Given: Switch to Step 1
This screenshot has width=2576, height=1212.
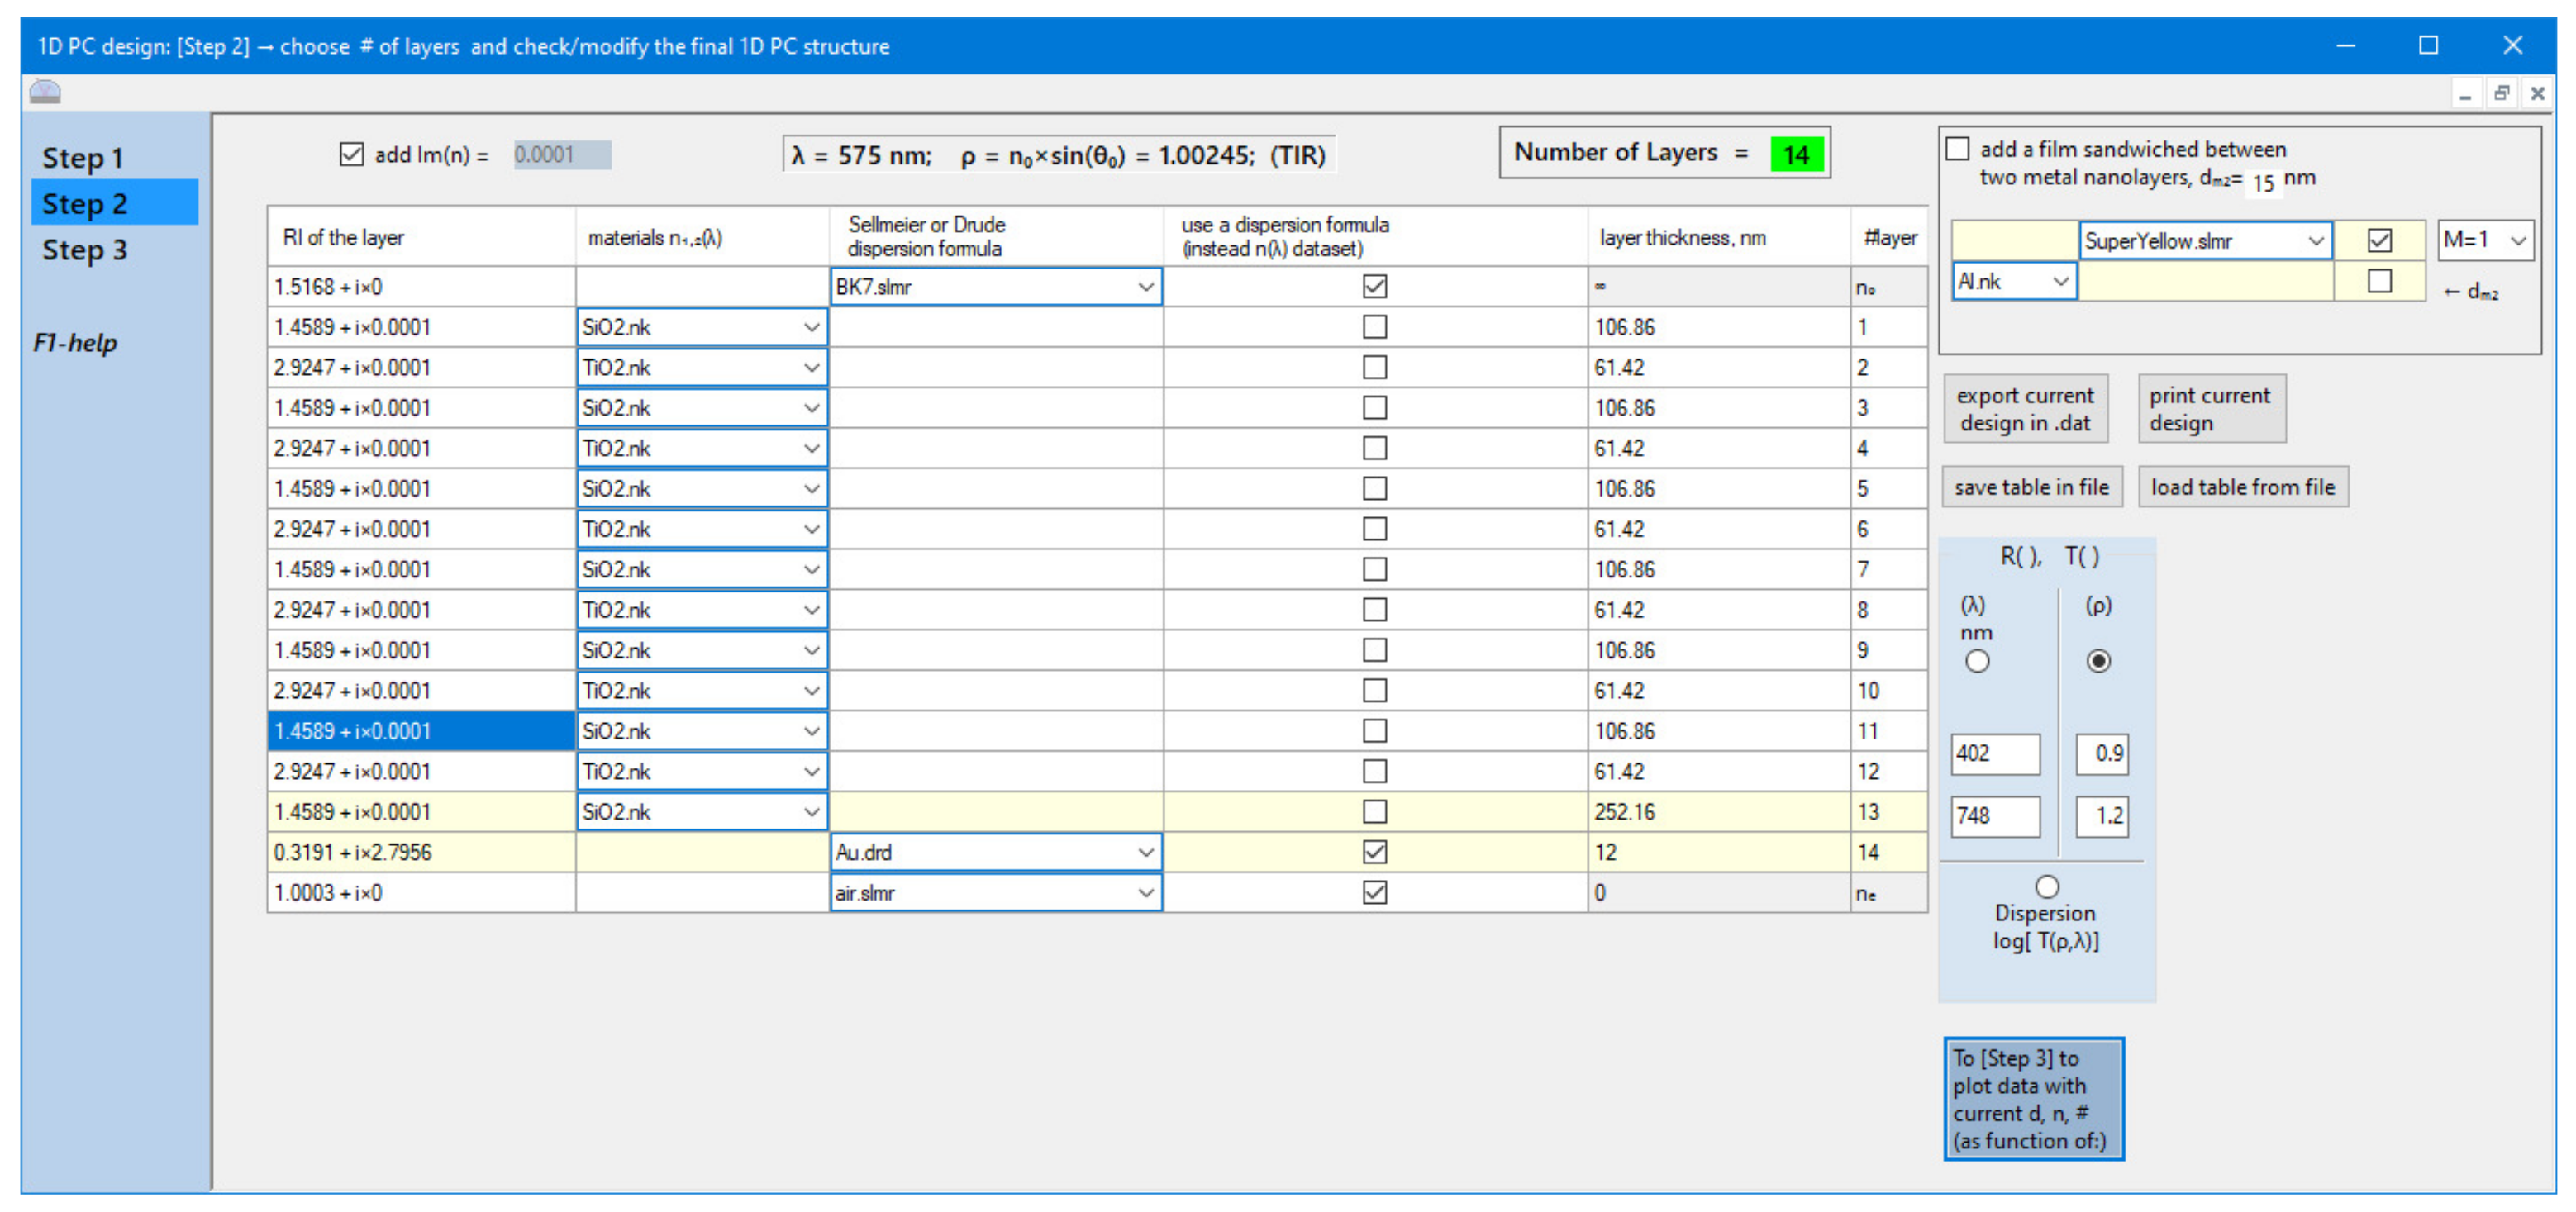Looking at the screenshot, I should 84,158.
